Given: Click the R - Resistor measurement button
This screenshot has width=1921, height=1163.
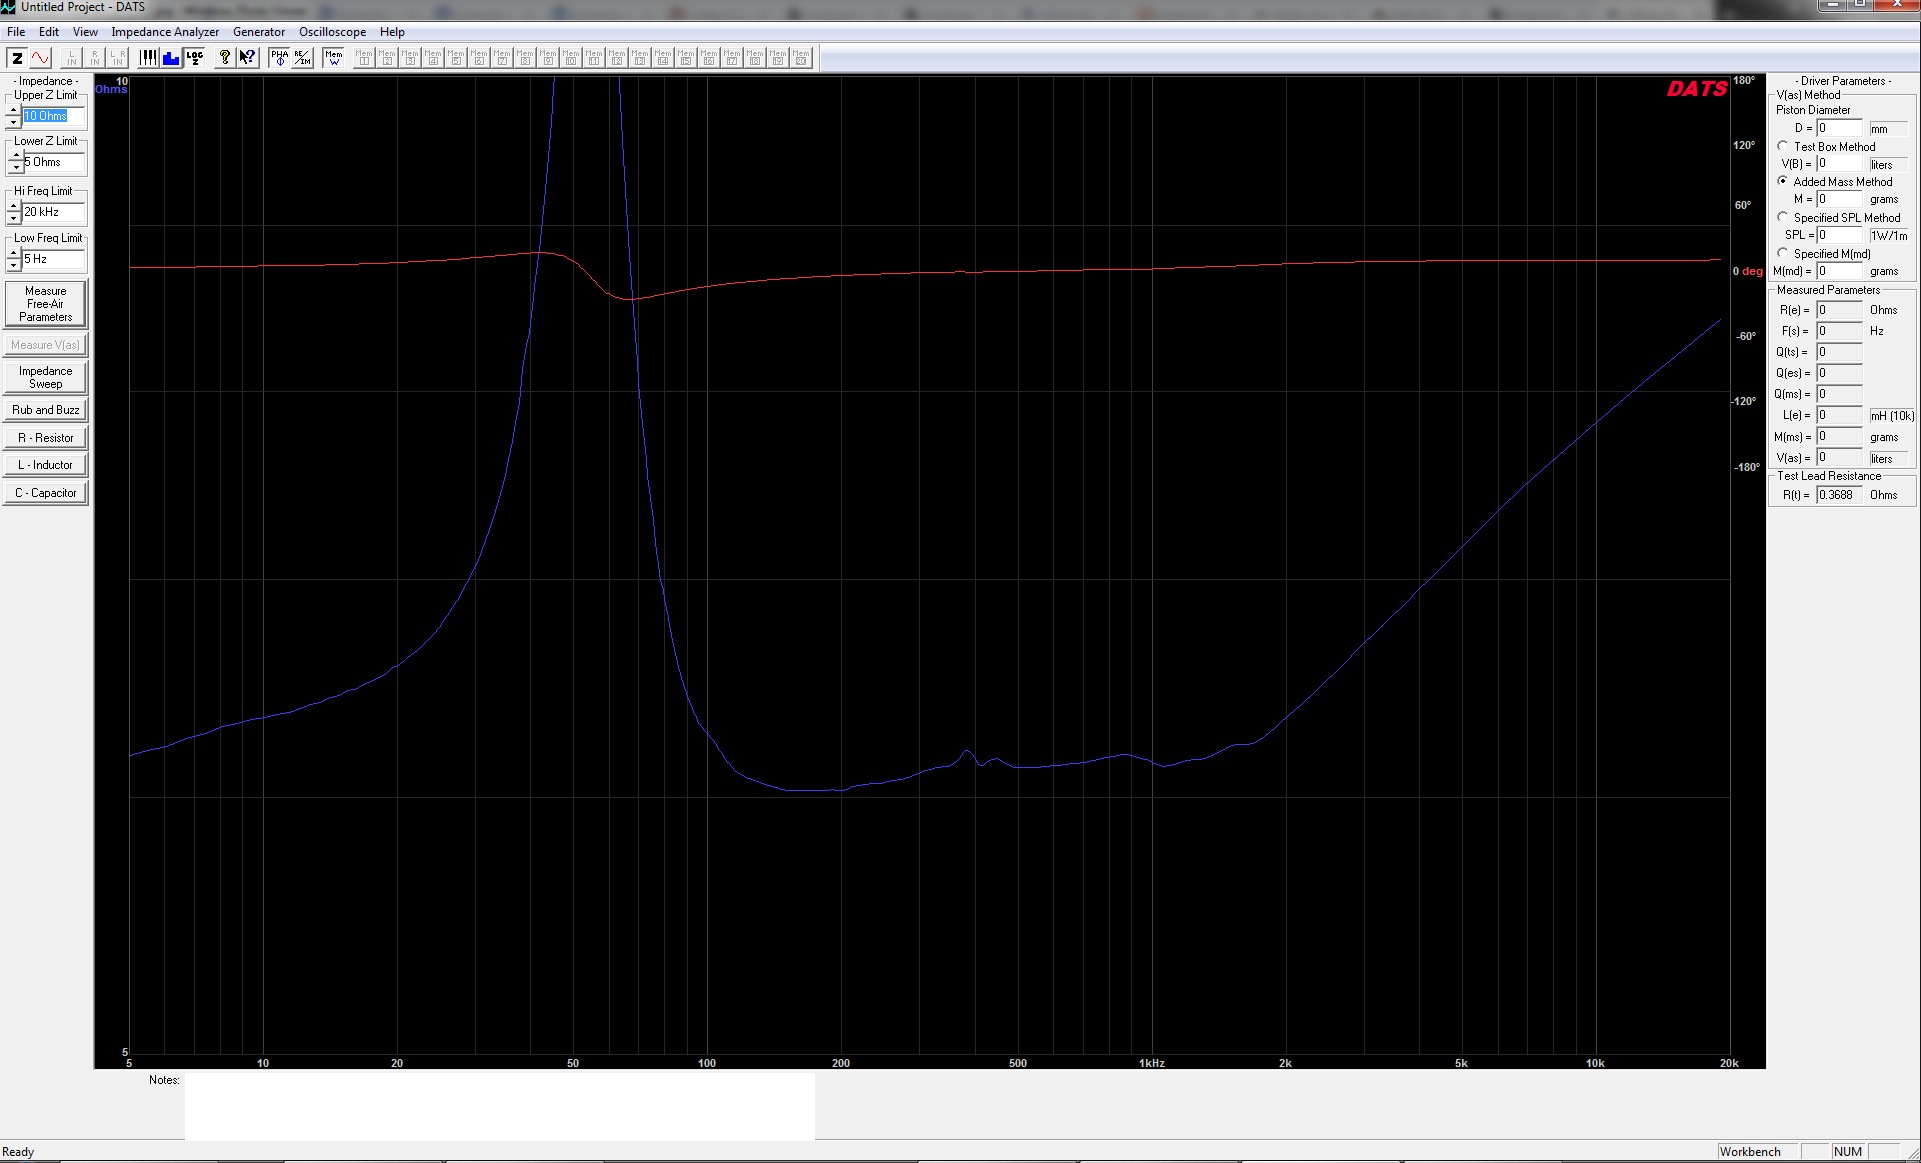Looking at the screenshot, I should click(x=46, y=438).
